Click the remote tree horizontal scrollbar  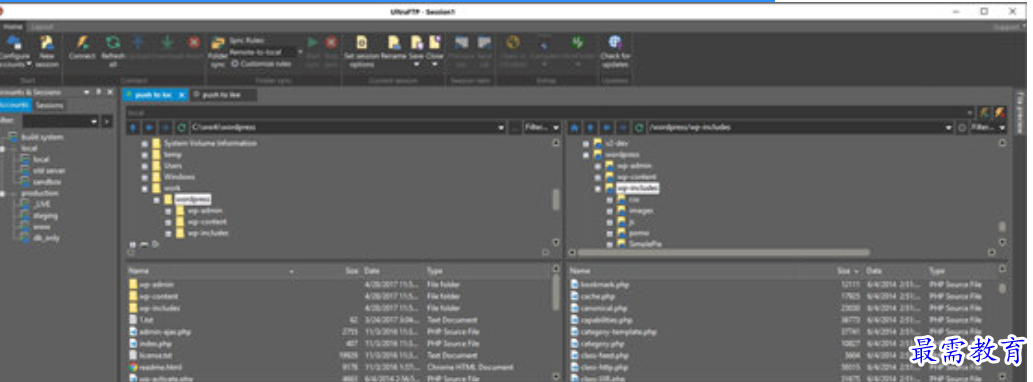pos(723,252)
